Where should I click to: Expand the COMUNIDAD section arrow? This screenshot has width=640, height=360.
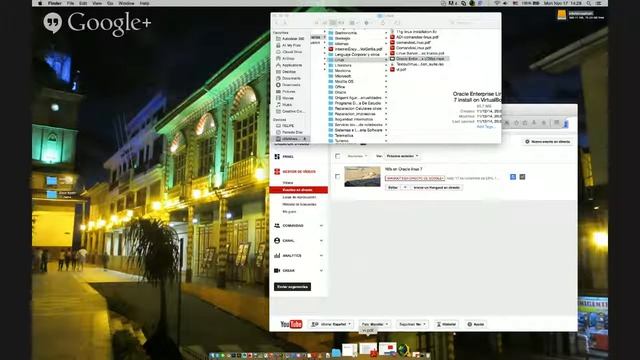pyautogui.click(x=321, y=226)
